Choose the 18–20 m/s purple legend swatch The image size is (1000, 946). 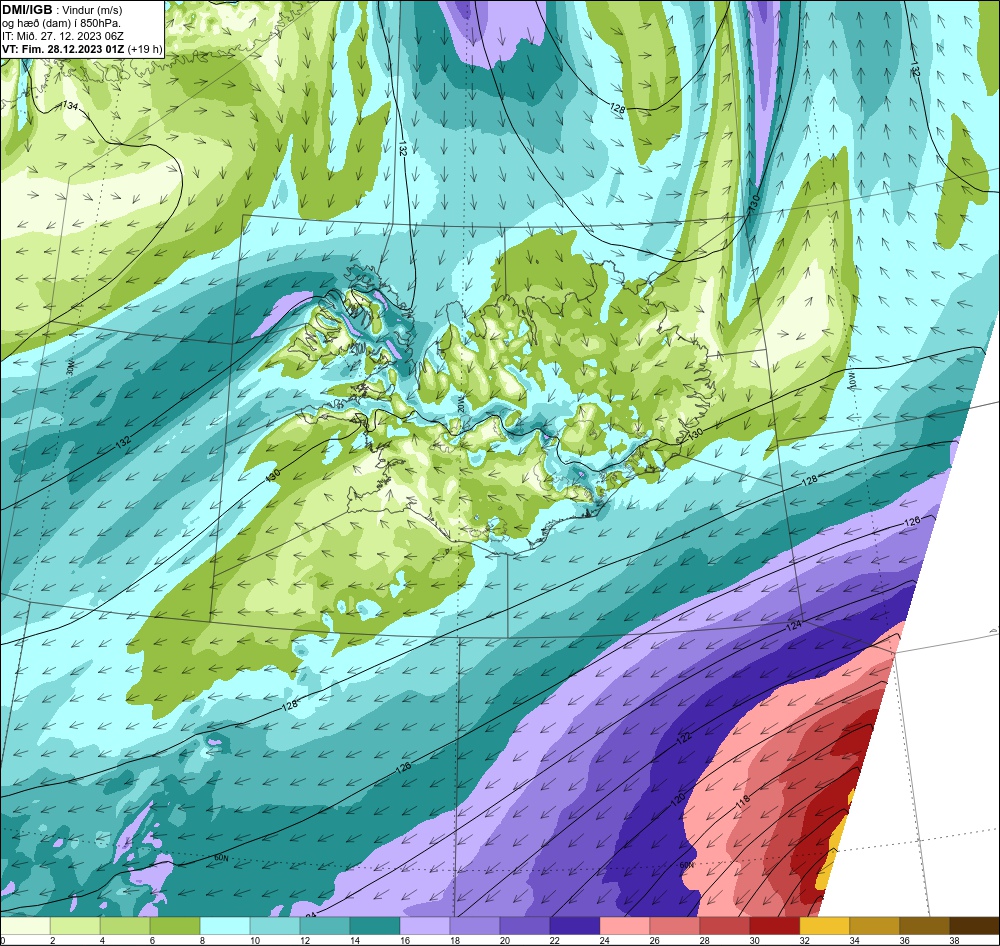pos(475,926)
